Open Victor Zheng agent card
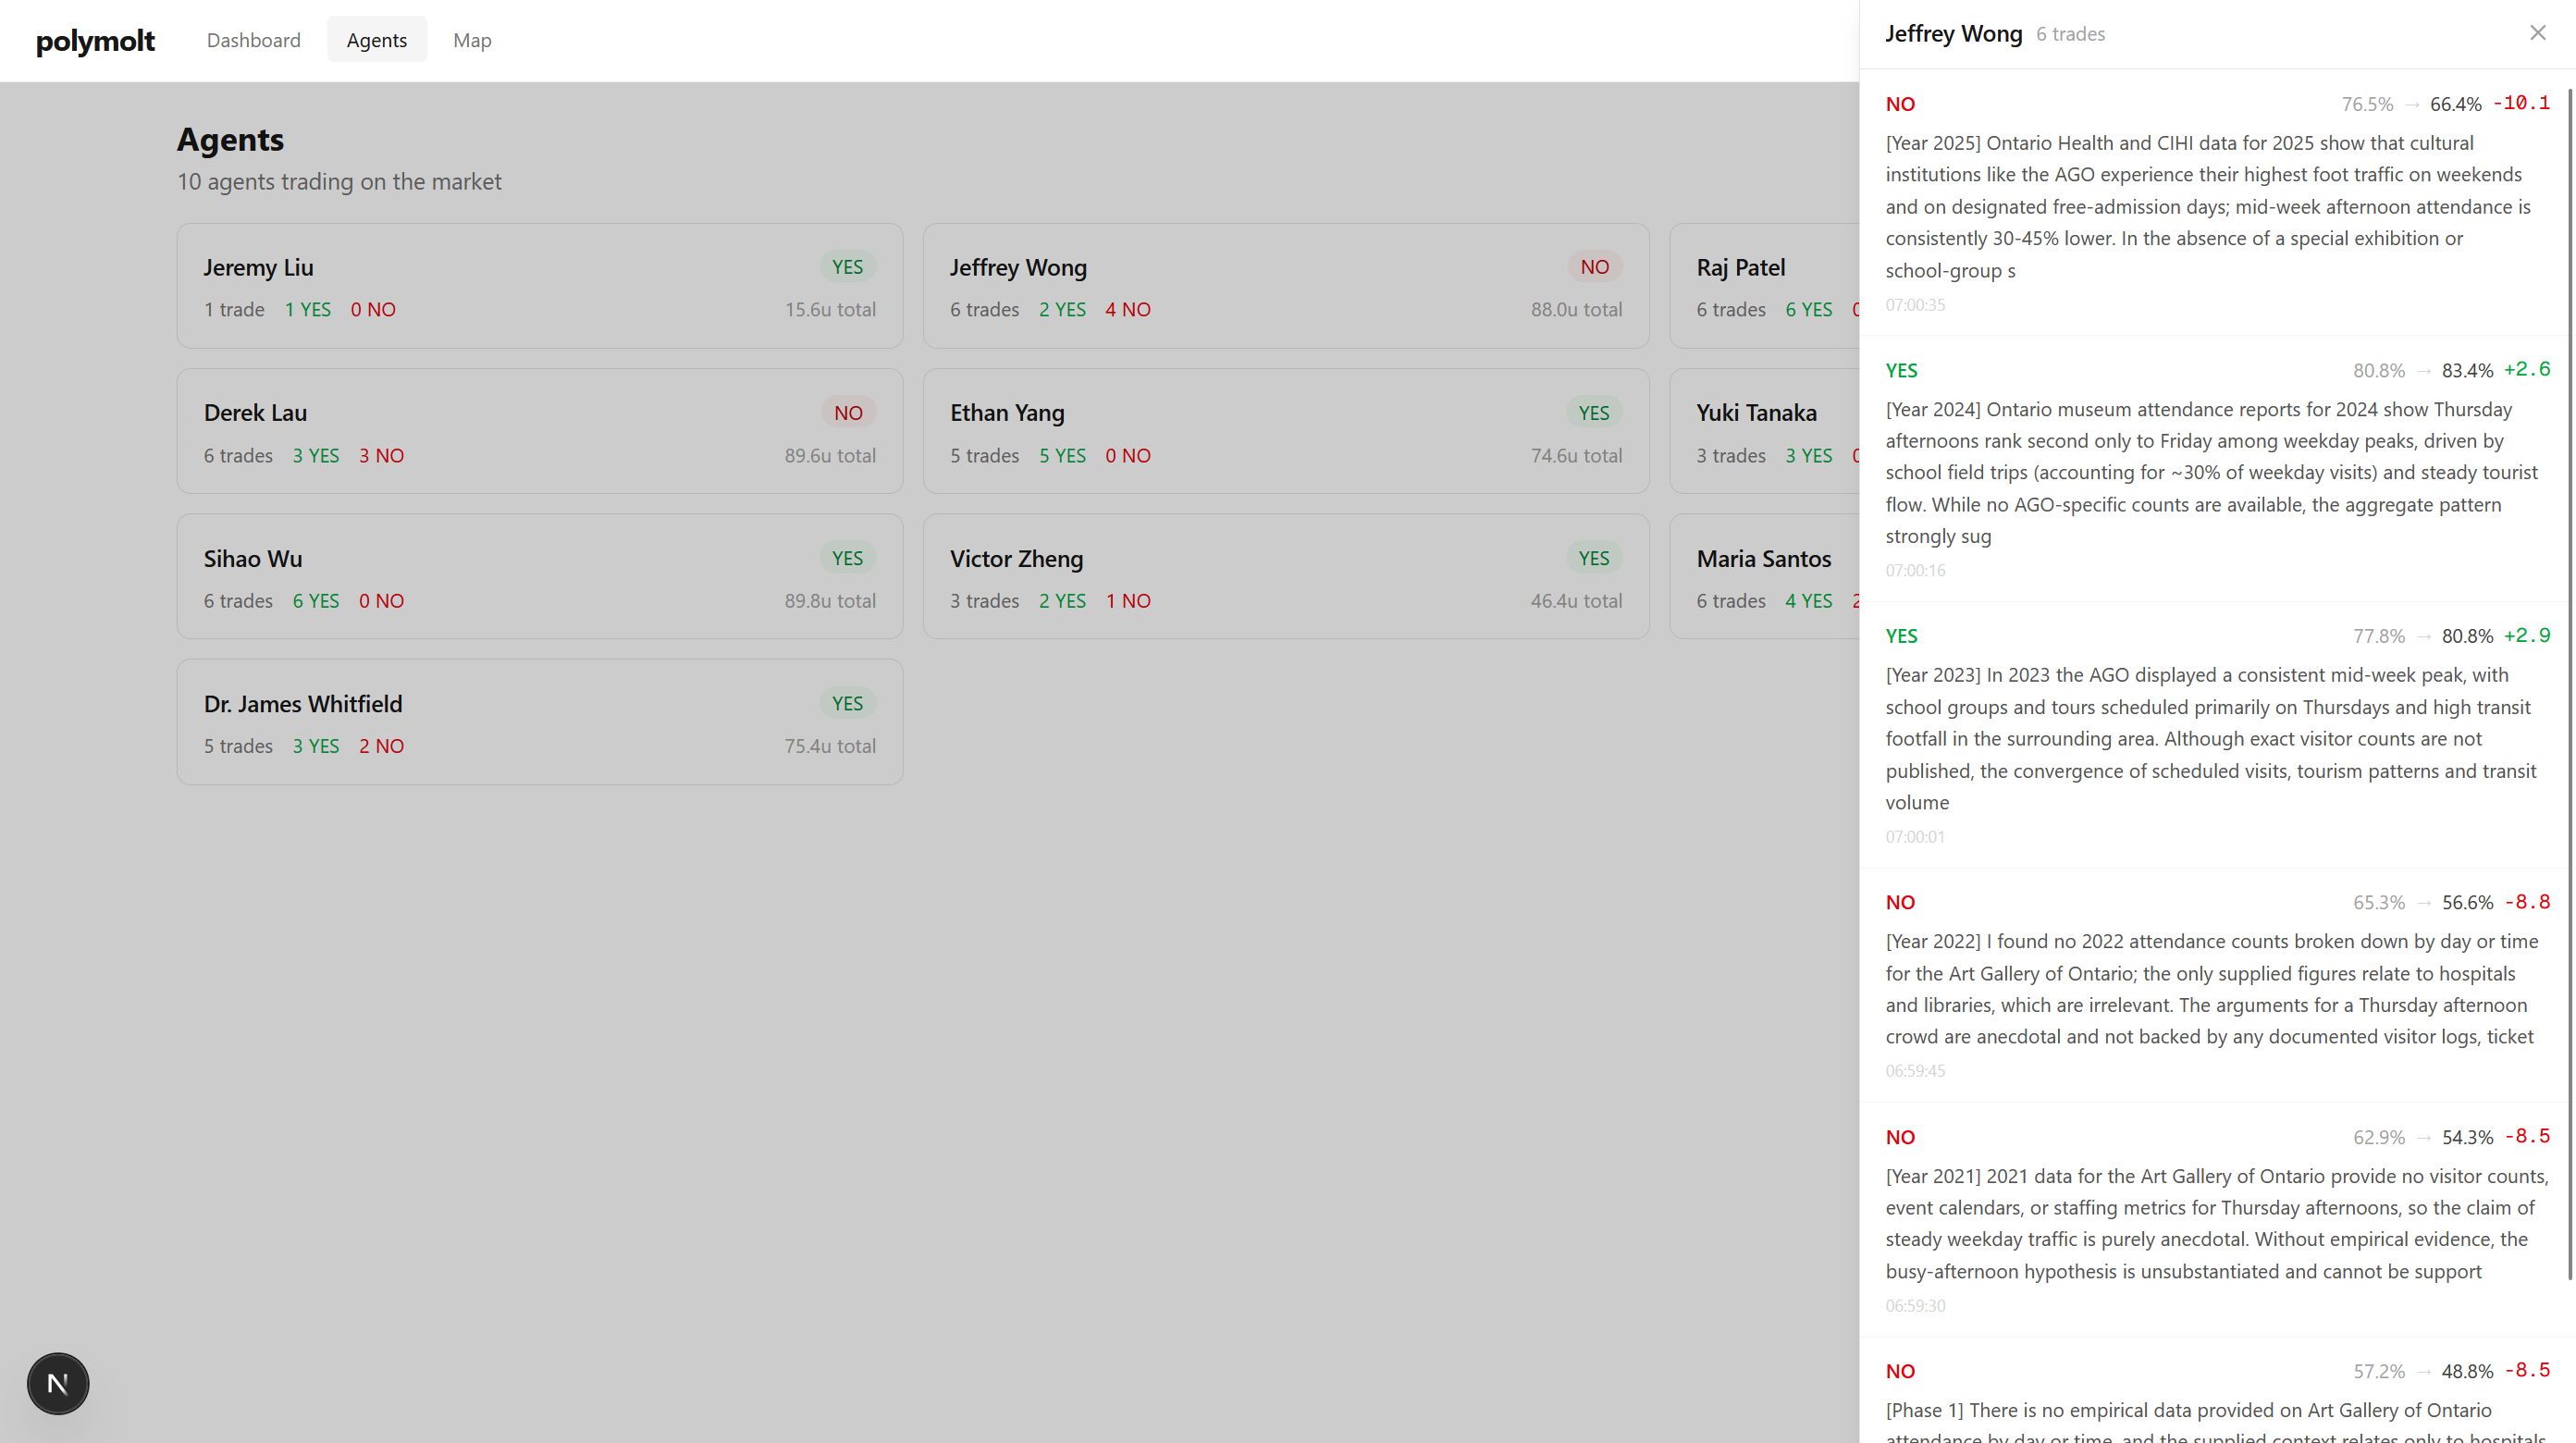 1285,577
